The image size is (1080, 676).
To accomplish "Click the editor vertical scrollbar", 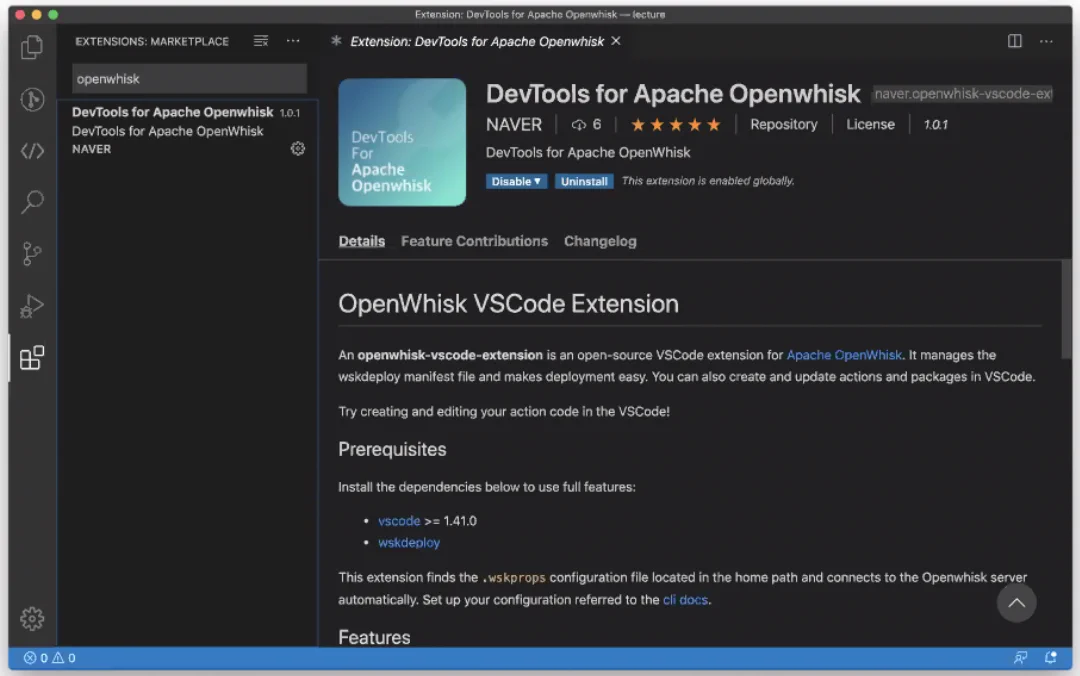I will click(x=1066, y=310).
